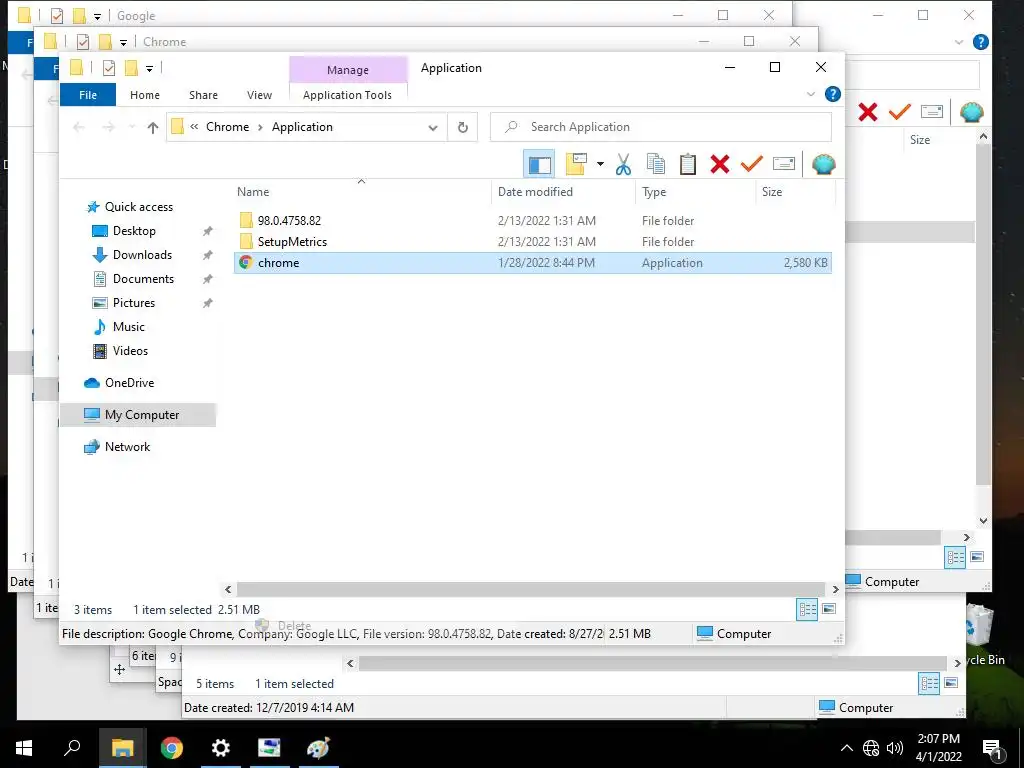
Task: Show hidden system tray icons
Action: 846,748
